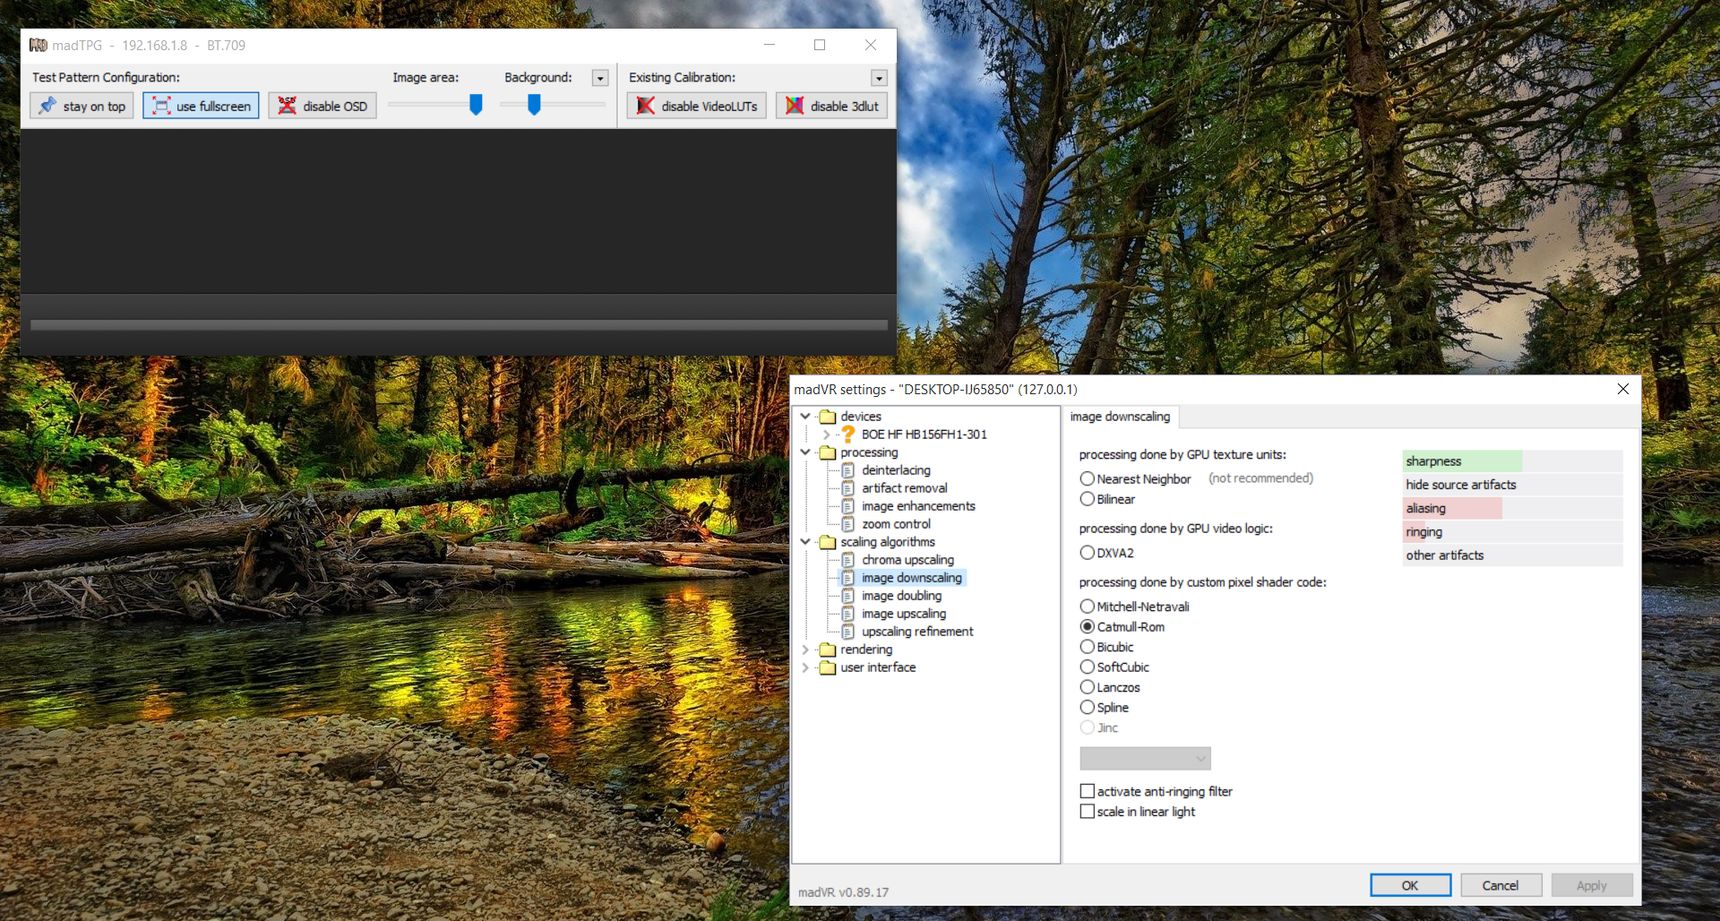Image resolution: width=1720 pixels, height=921 pixels.
Task: Open artifact removal settings page
Action: pos(904,488)
